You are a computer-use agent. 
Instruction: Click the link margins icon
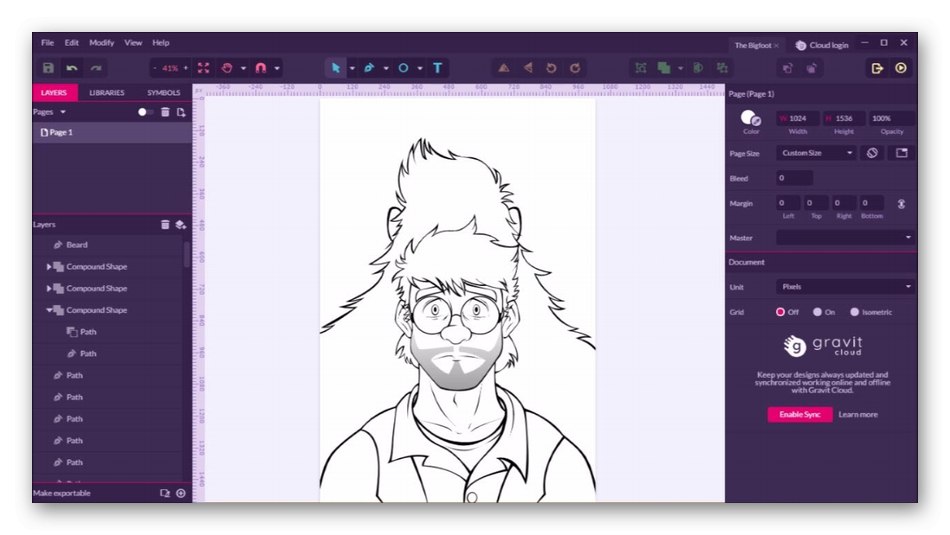(x=902, y=204)
